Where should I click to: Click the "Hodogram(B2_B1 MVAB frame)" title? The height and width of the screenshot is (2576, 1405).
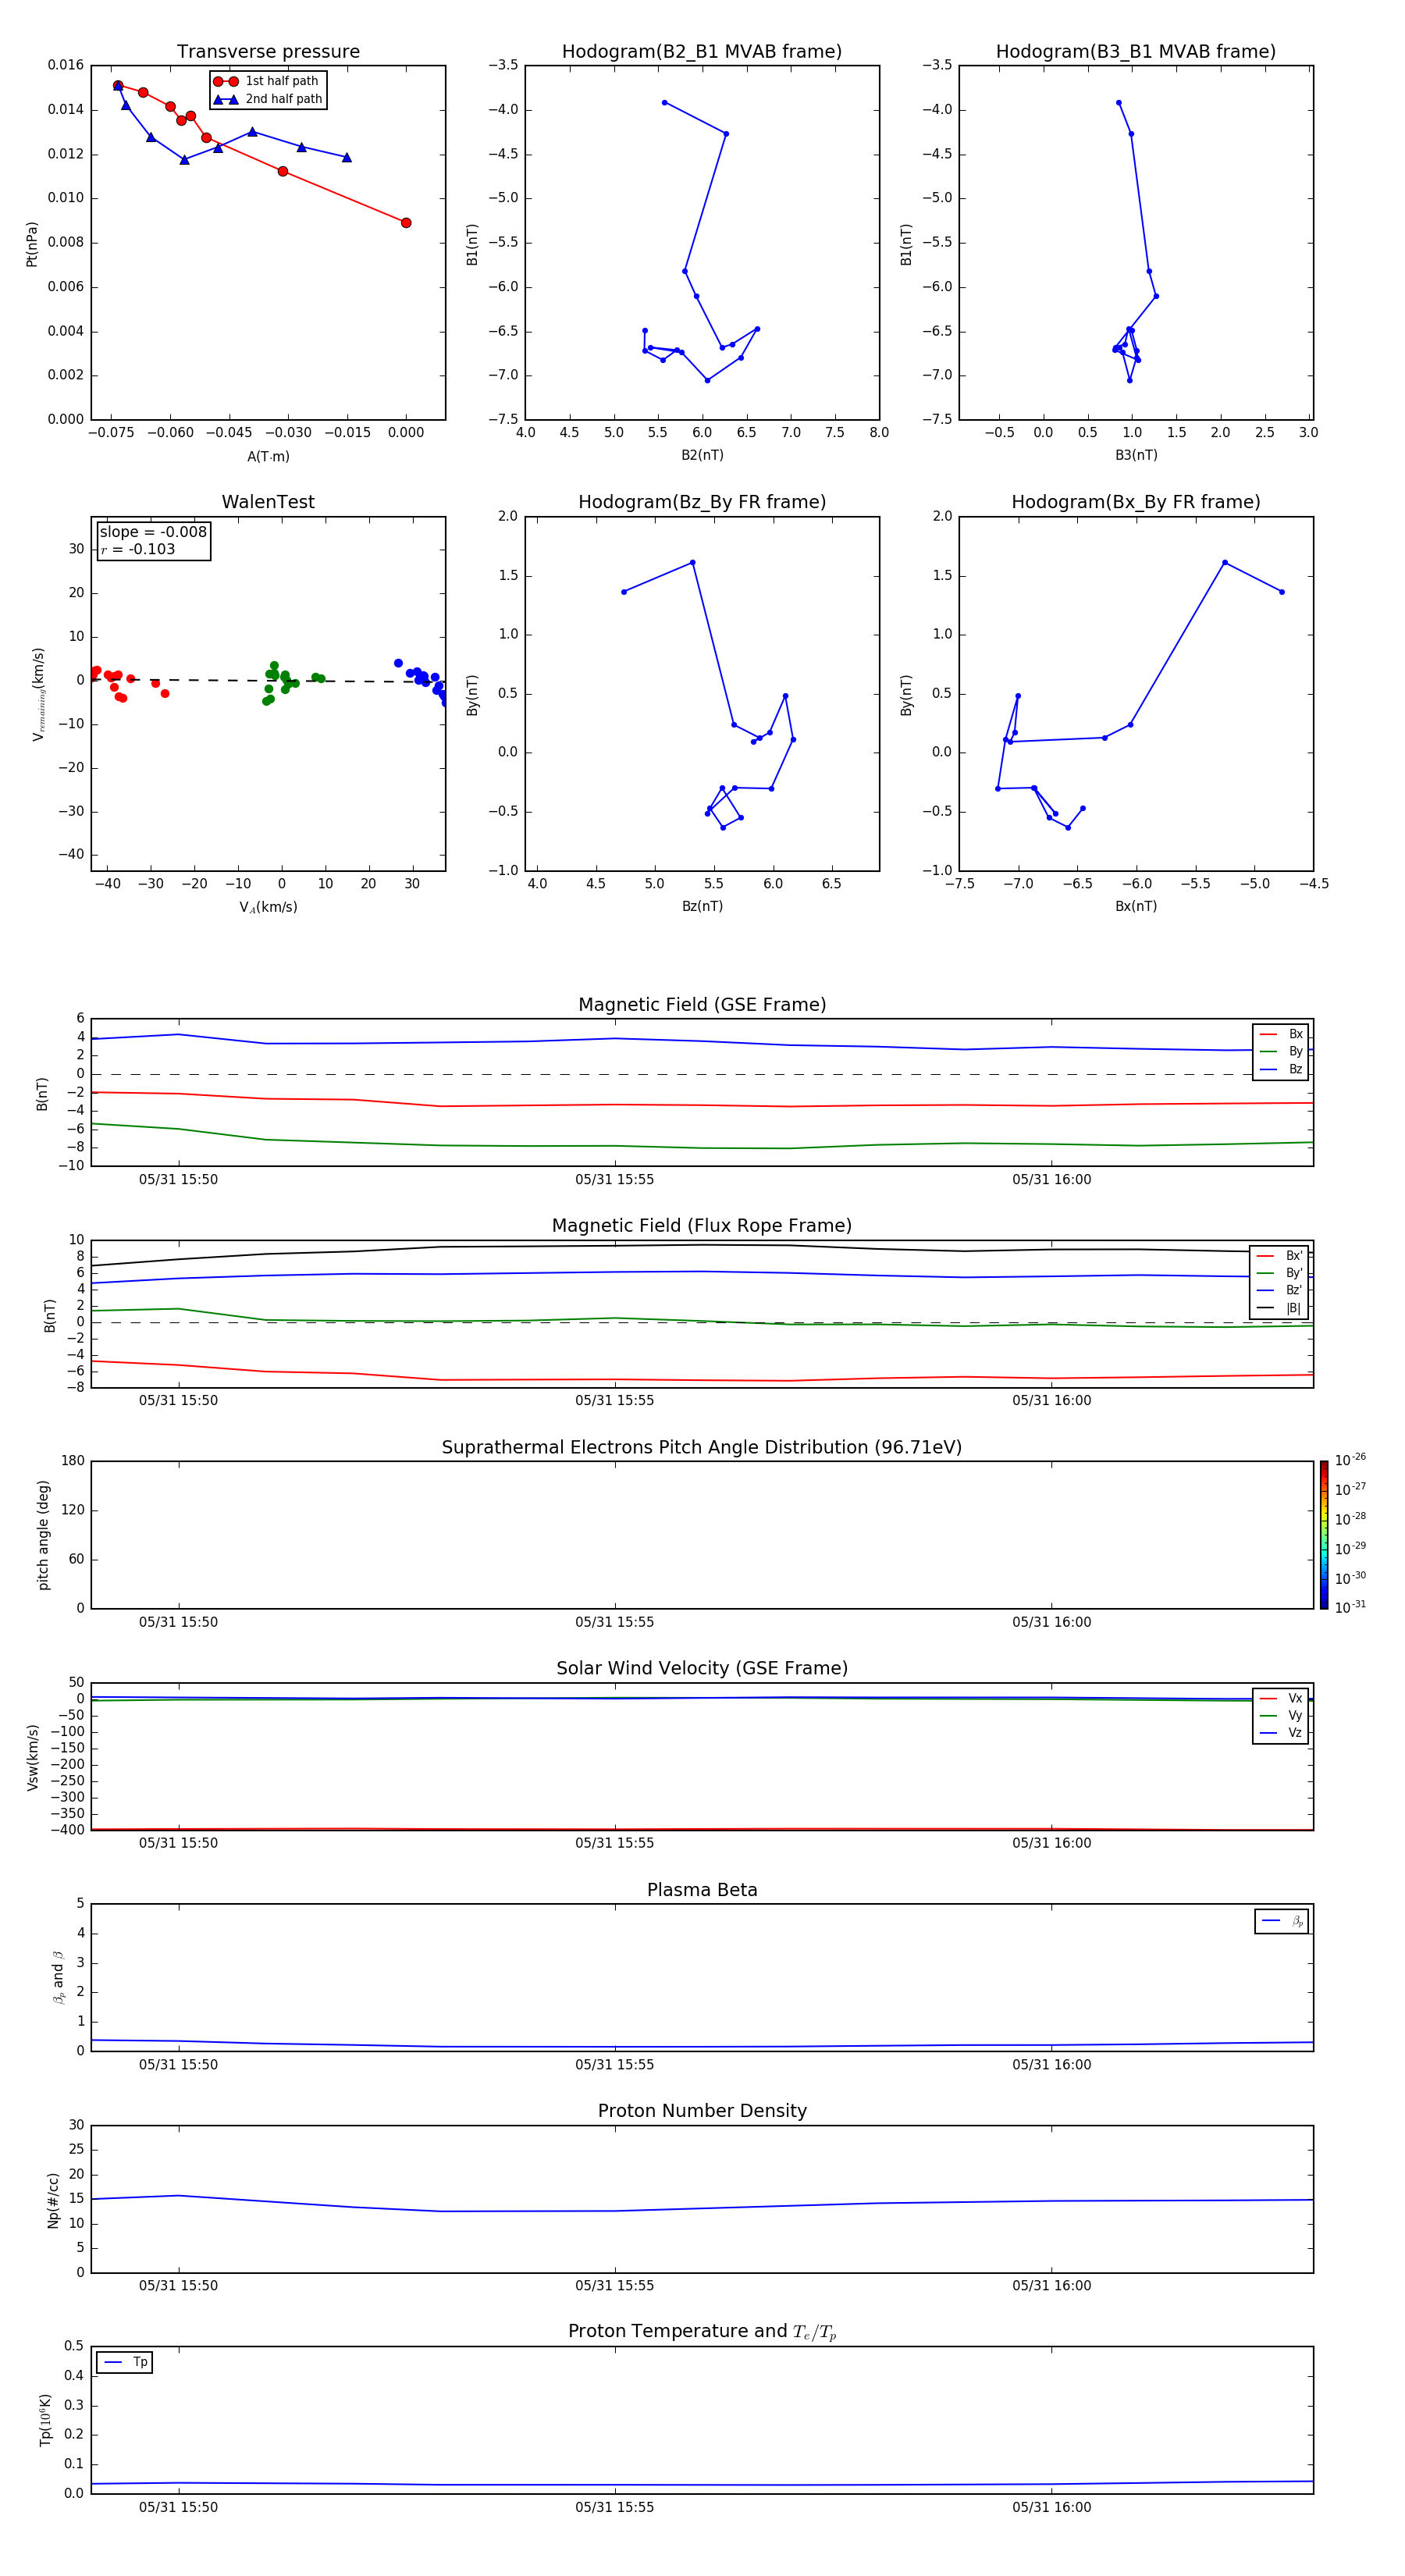pyautogui.click(x=702, y=52)
